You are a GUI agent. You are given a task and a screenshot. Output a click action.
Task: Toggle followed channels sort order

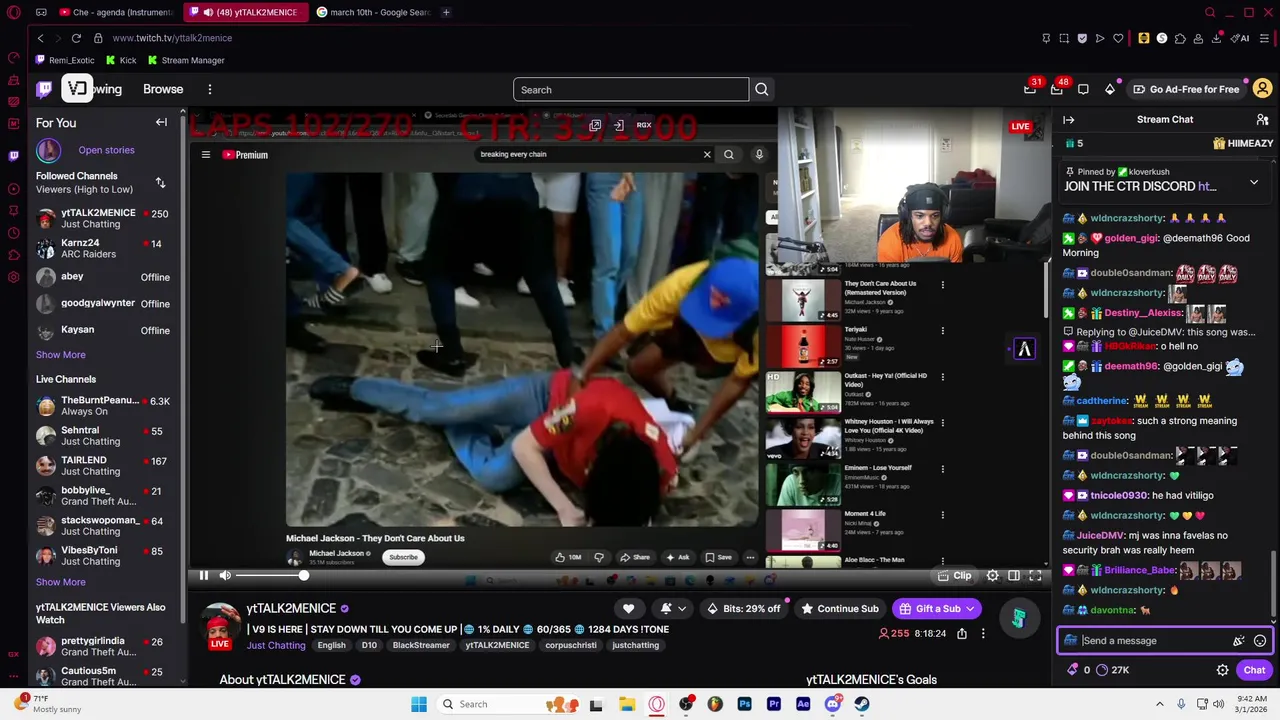pos(160,183)
